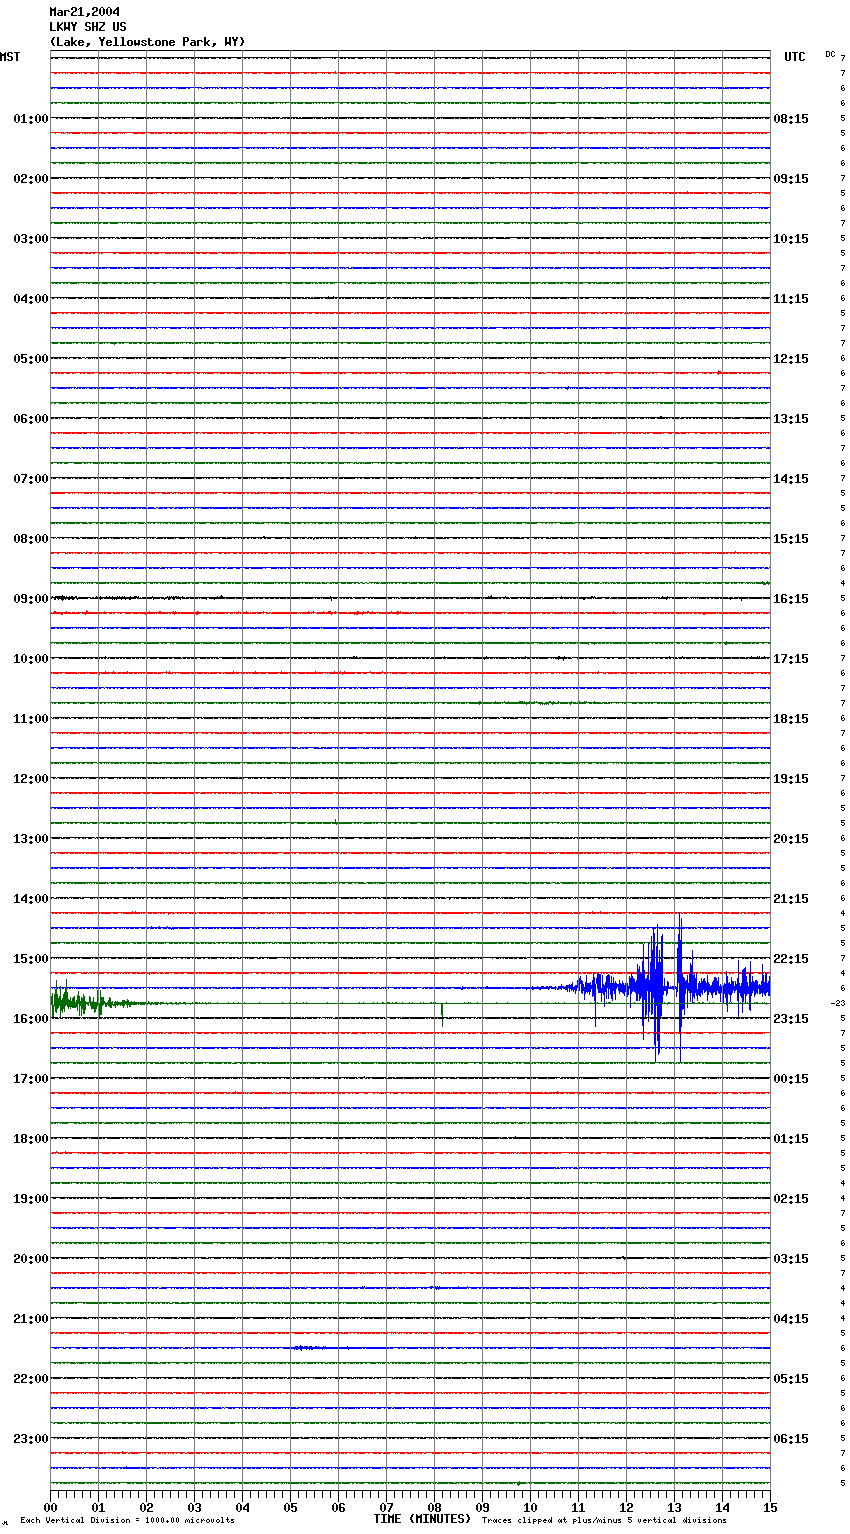Viewport: 850px width, 1534px height.
Task: Click the 05 tick on minute axis
Action: click(290, 1507)
